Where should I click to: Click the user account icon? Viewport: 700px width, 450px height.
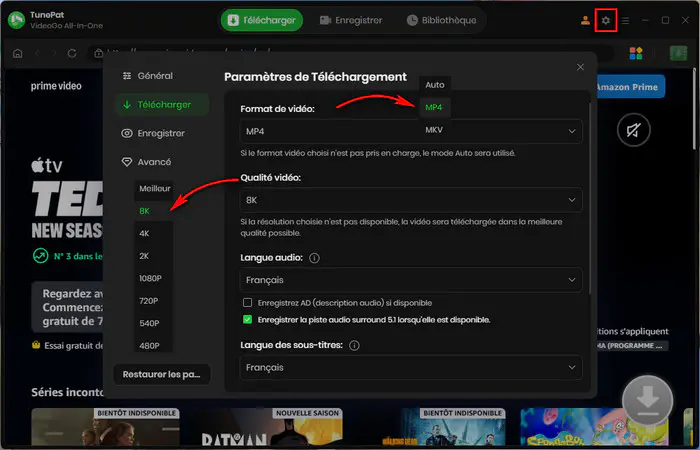[x=585, y=21]
